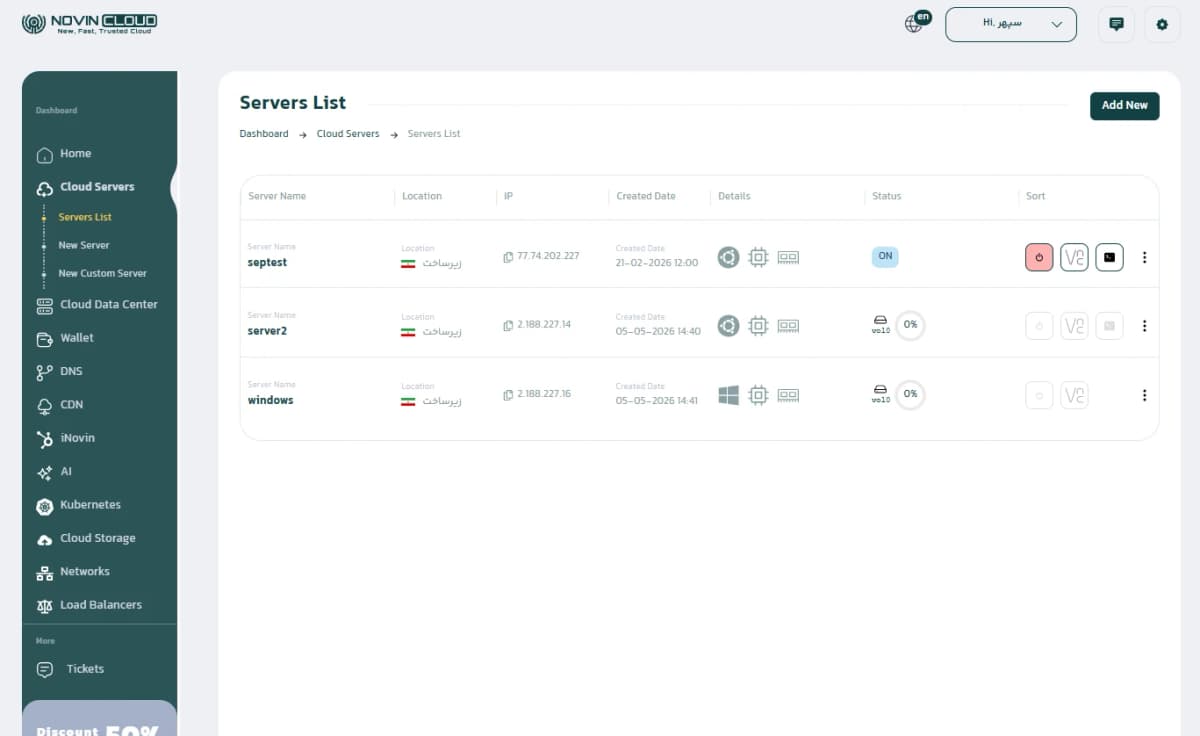Viewport: 1200px width, 736px height.
Task: Click the Add New button
Action: 1124,105
